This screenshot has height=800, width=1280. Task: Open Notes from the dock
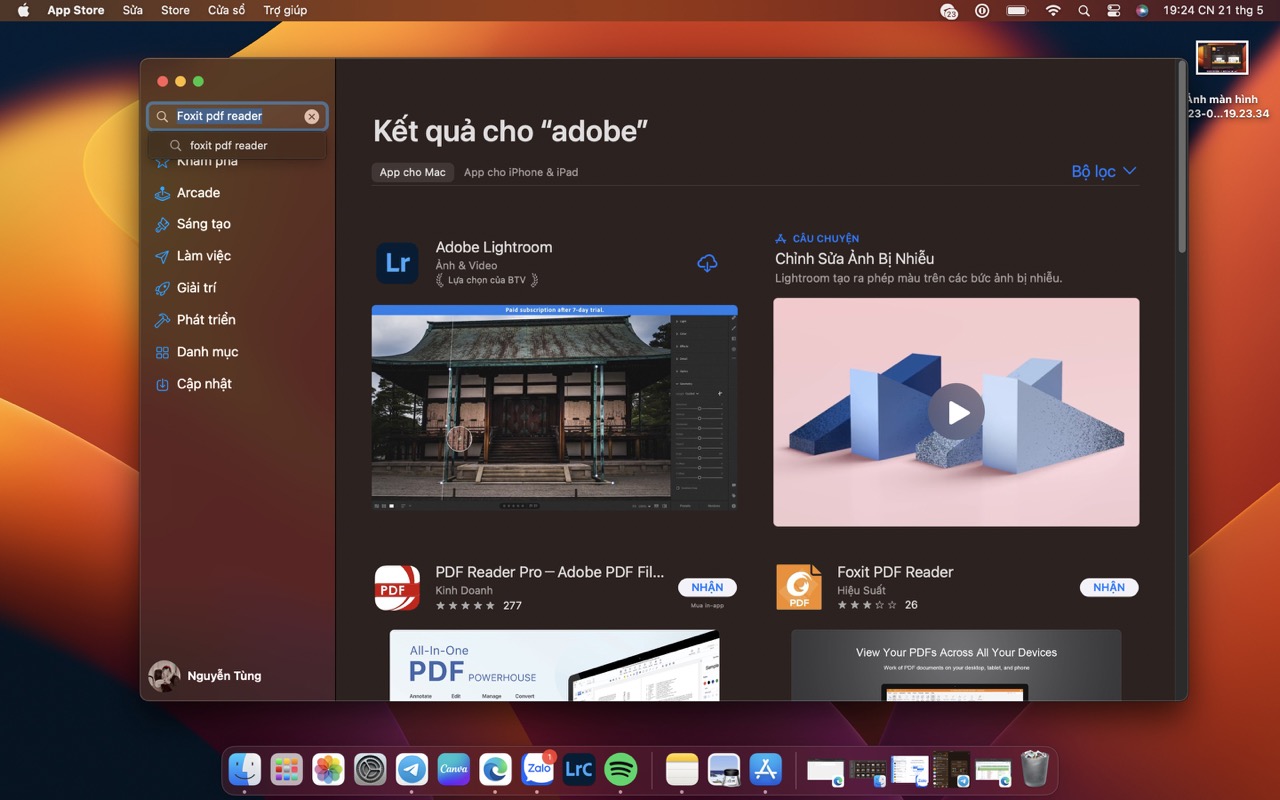tap(682, 769)
